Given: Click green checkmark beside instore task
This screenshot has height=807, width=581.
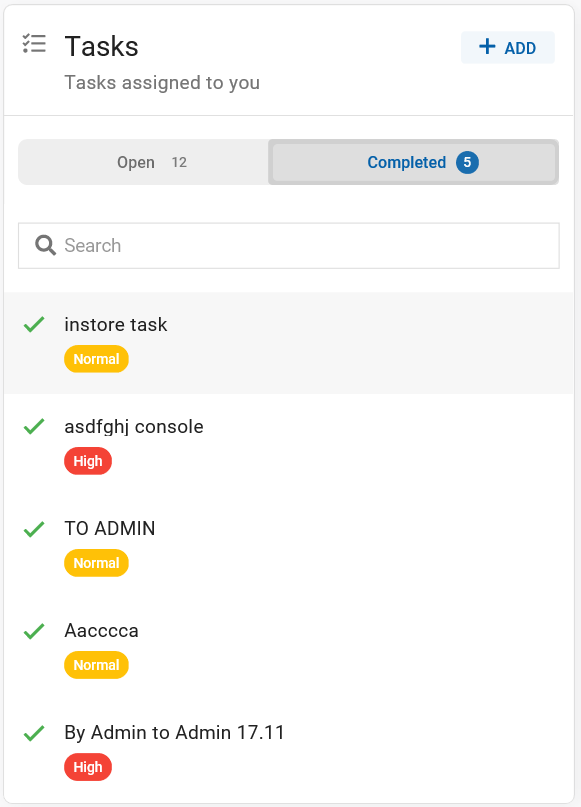Looking at the screenshot, I should [x=34, y=324].
